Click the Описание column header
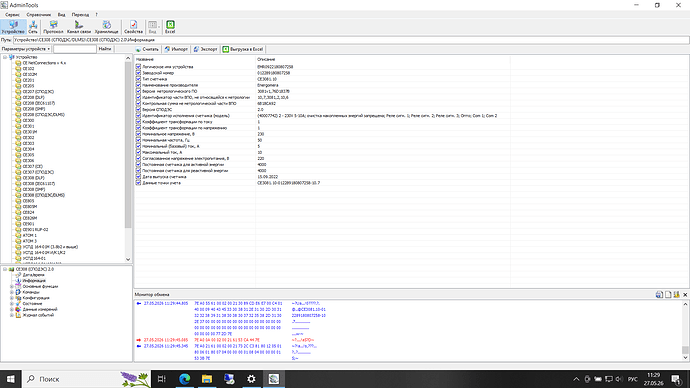This screenshot has width=690, height=388. (x=266, y=59)
